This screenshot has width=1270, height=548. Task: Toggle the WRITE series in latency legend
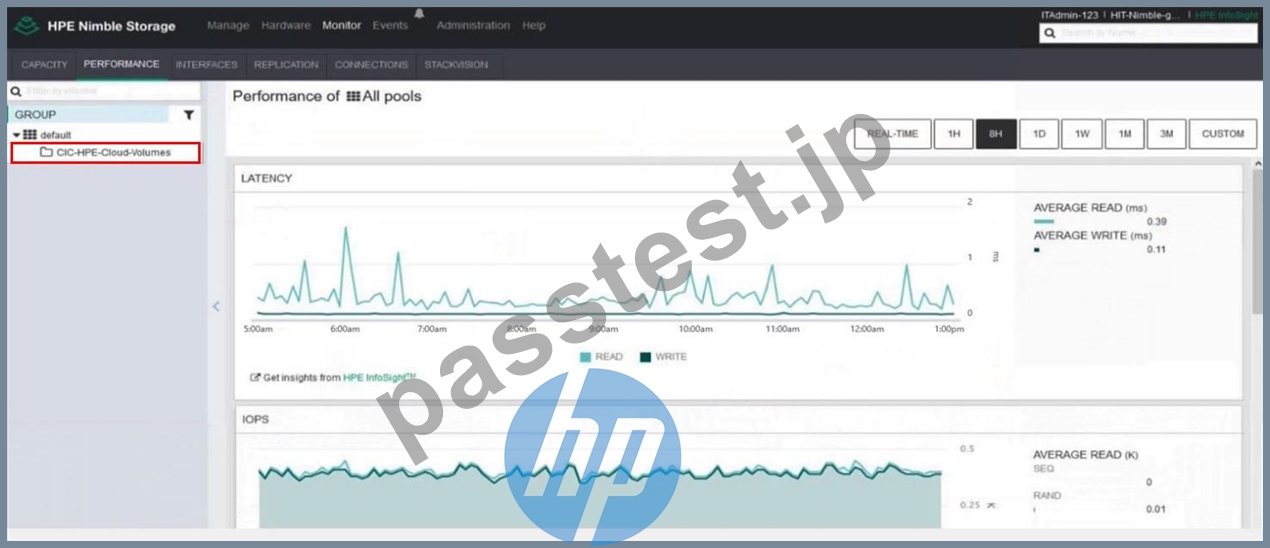click(x=663, y=357)
